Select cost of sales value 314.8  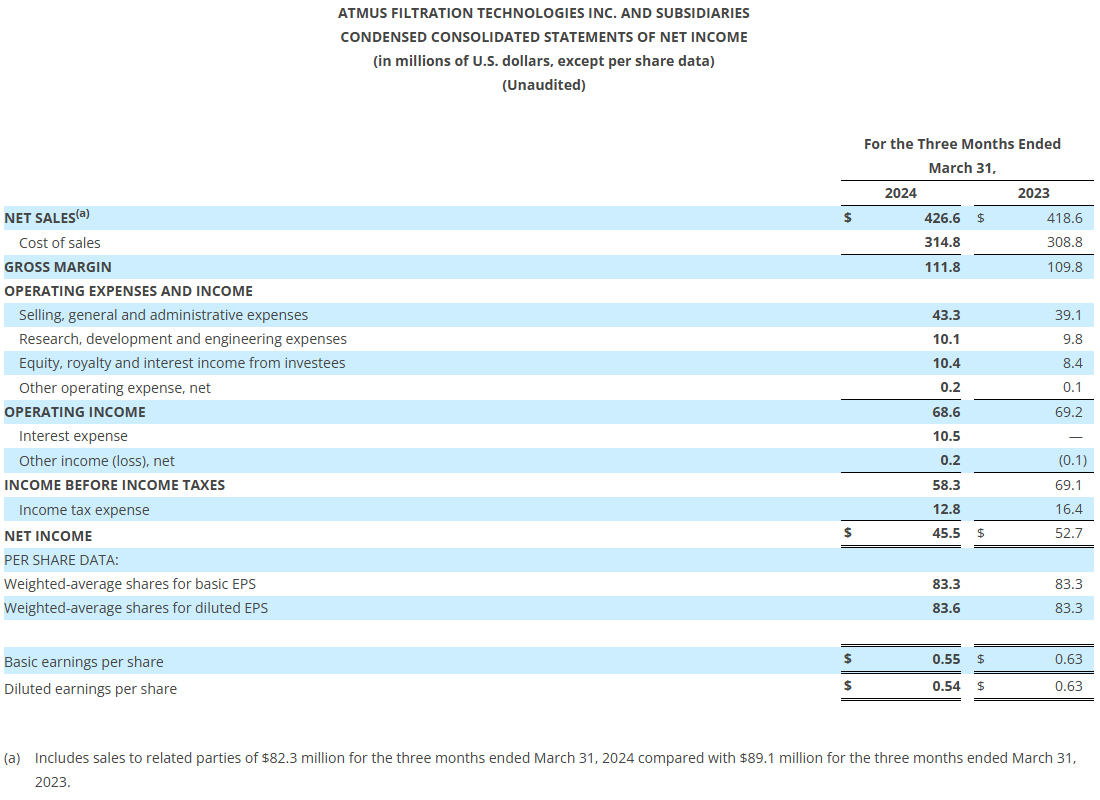[941, 242]
